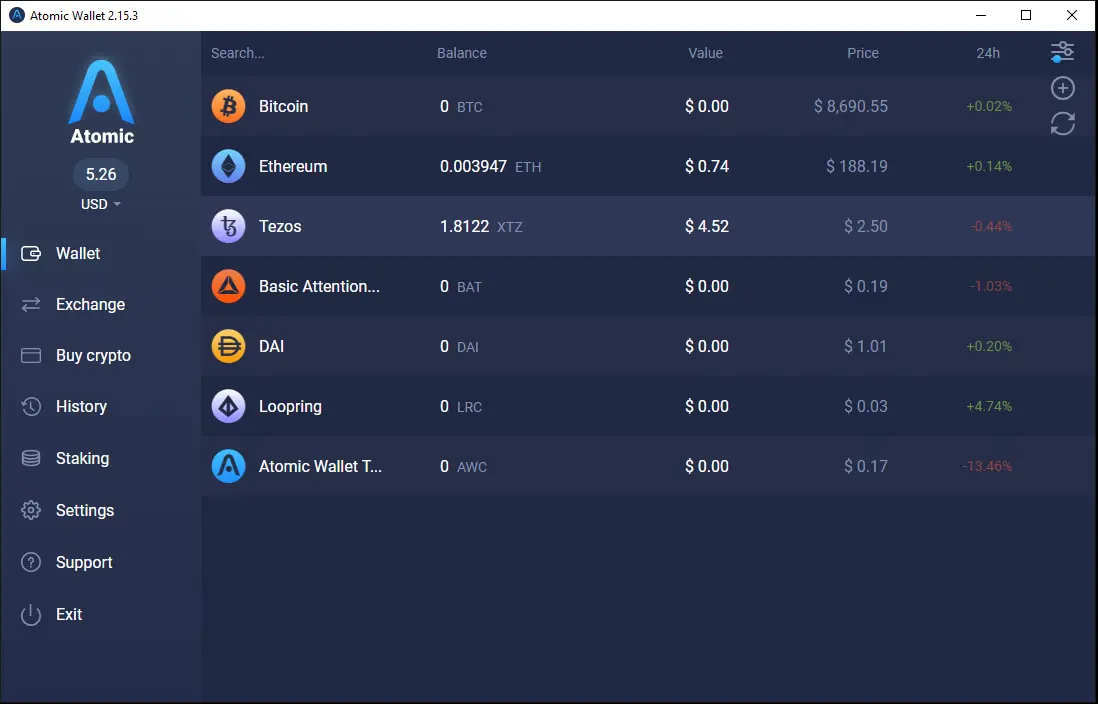Click the 1.8122 XTZ balance
1098x704 pixels.
click(481, 226)
